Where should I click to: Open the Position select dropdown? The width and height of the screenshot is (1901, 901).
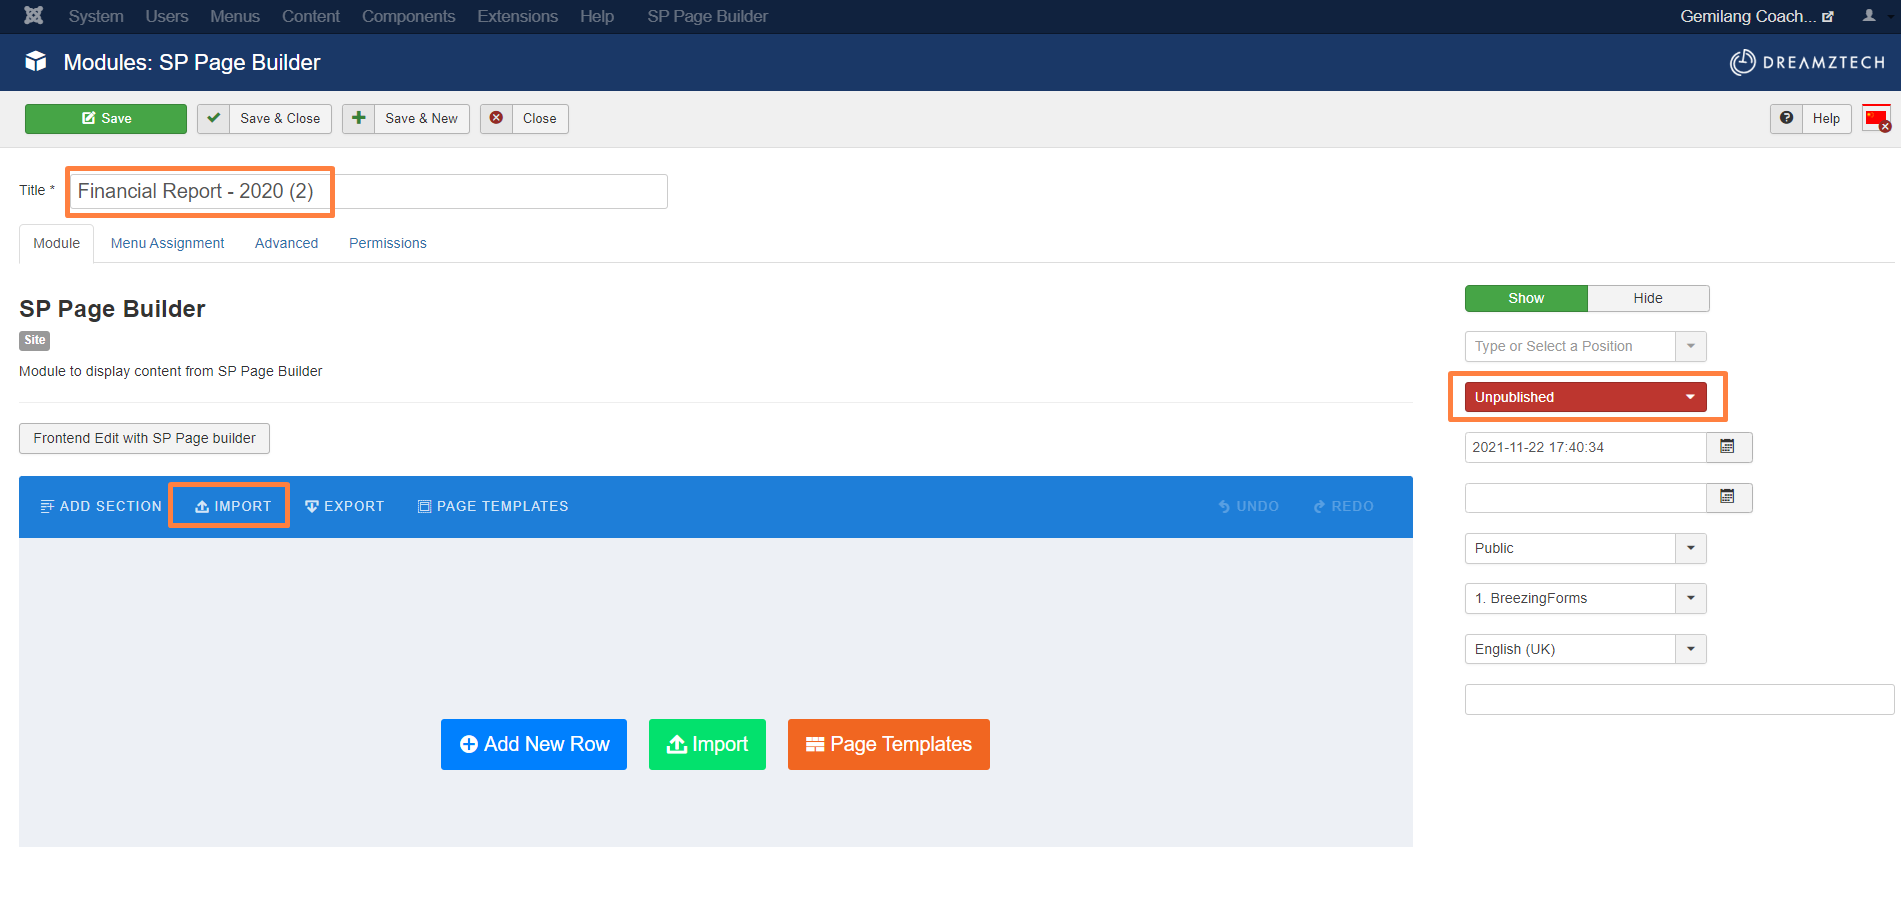tap(1585, 346)
